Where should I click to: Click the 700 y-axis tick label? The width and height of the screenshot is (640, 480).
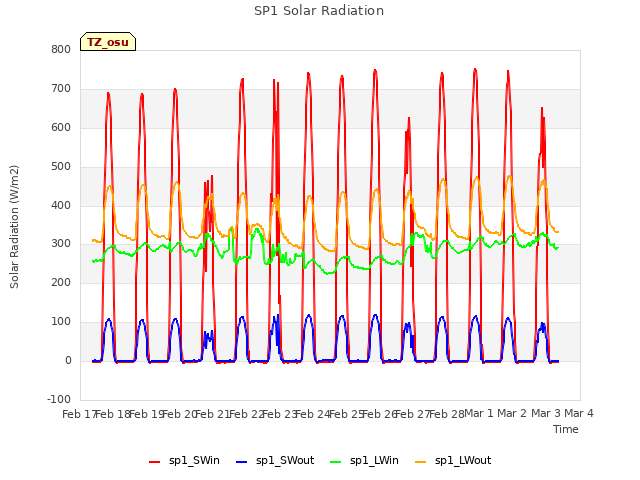pyautogui.click(x=61, y=89)
